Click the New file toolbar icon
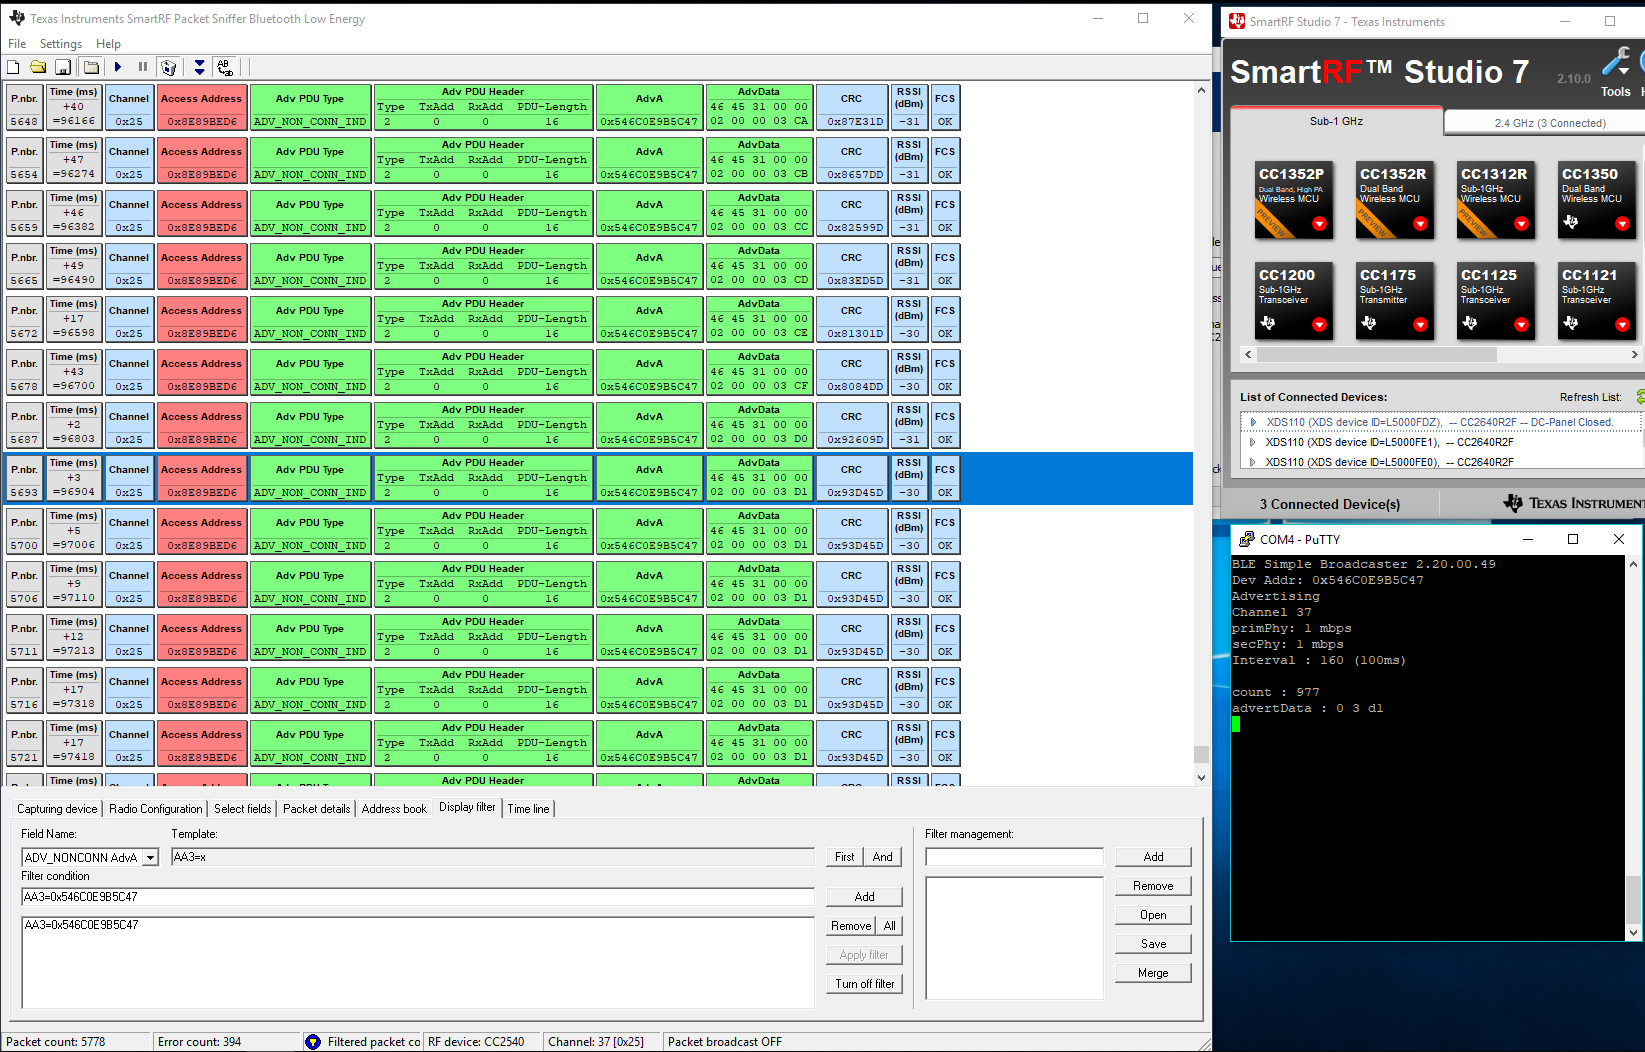 [x=13, y=67]
